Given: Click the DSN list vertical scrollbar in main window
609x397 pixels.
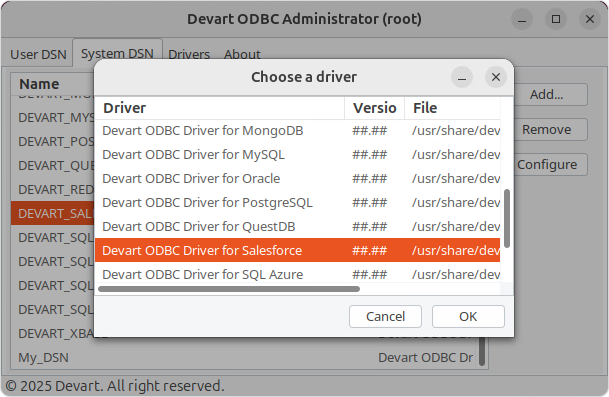Looking at the screenshot, I should click(x=482, y=352).
